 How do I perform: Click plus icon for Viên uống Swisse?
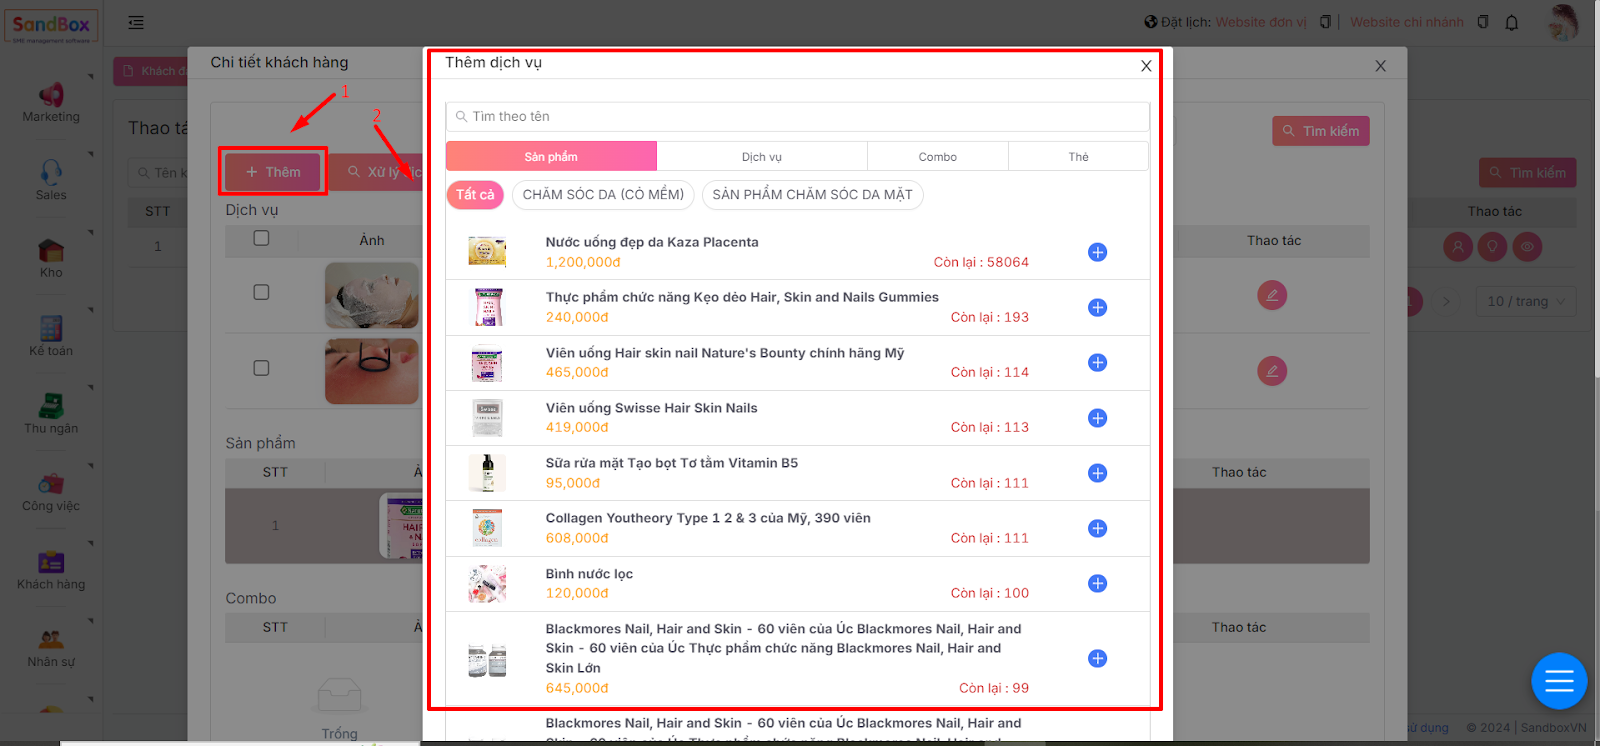1097,418
